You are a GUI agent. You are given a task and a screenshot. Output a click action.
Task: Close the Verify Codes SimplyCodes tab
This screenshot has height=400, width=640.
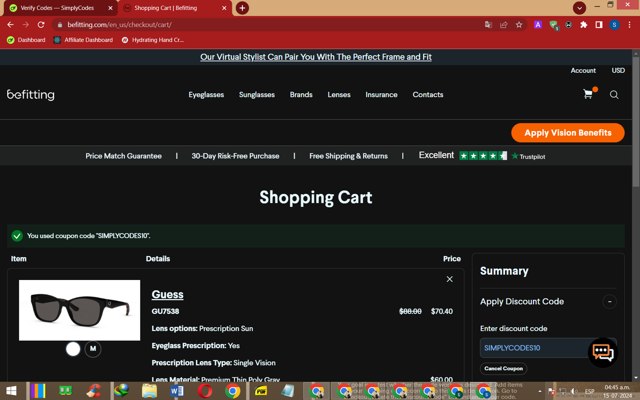tap(110, 8)
